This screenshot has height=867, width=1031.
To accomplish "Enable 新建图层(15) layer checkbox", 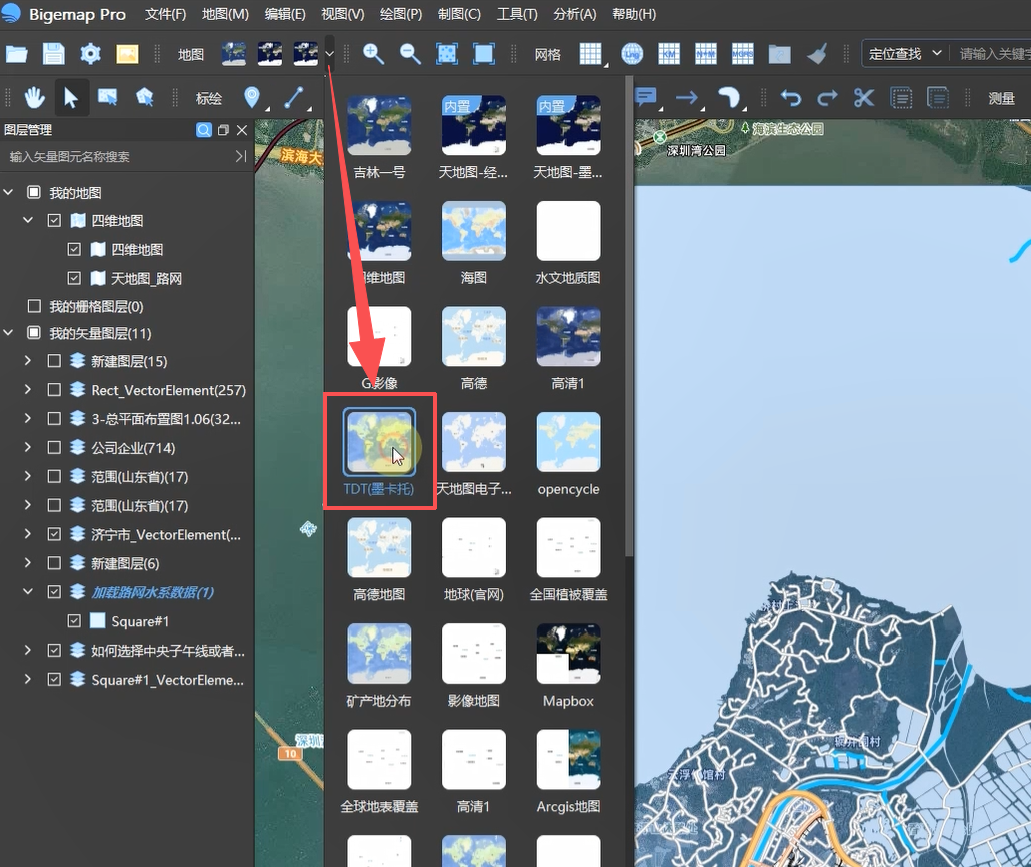I will [x=55, y=361].
